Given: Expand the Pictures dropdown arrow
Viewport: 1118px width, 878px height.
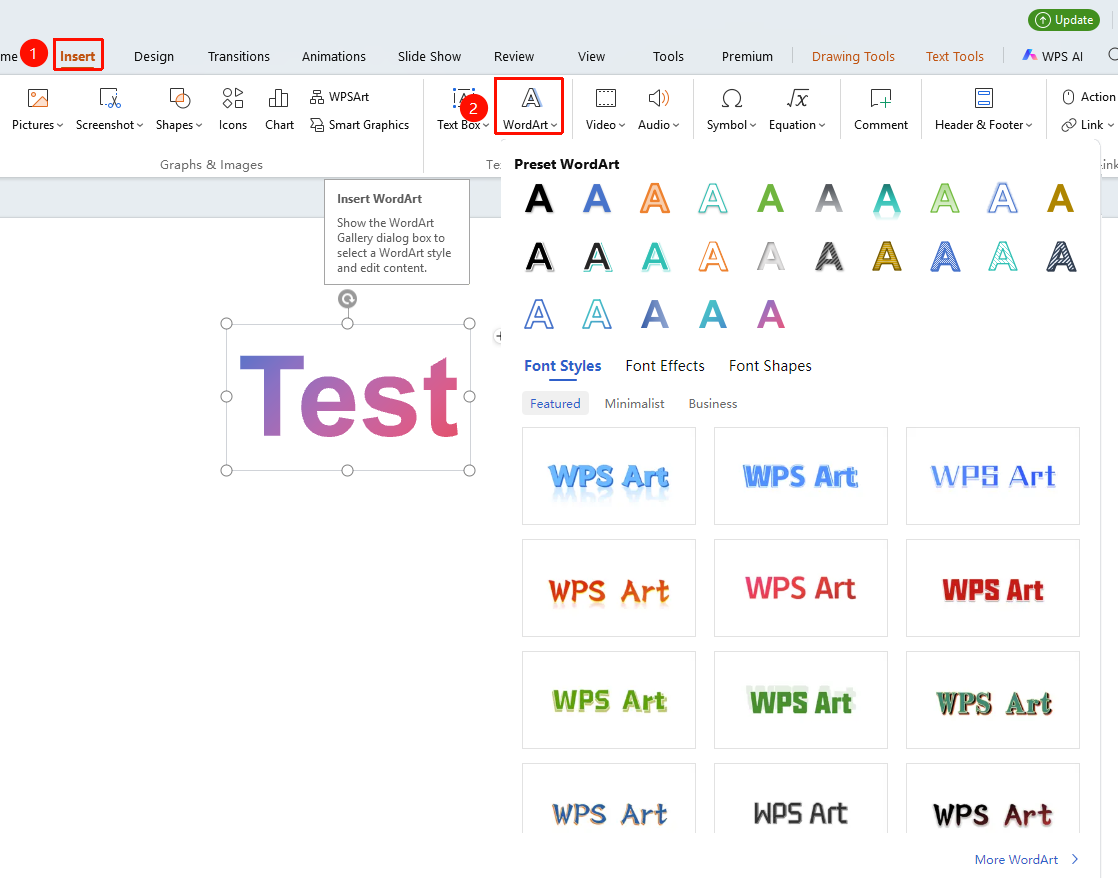Looking at the screenshot, I should point(60,126).
